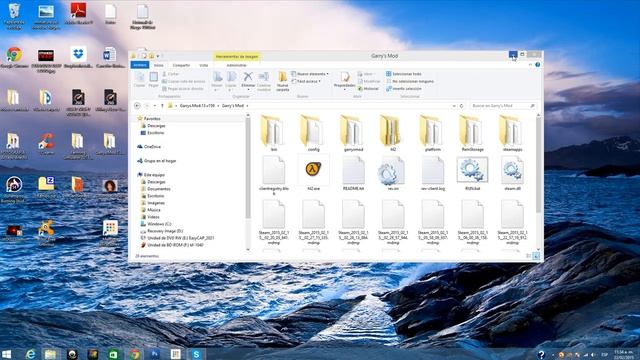Select the steam.dll file
The image size is (640, 360).
click(512, 173)
